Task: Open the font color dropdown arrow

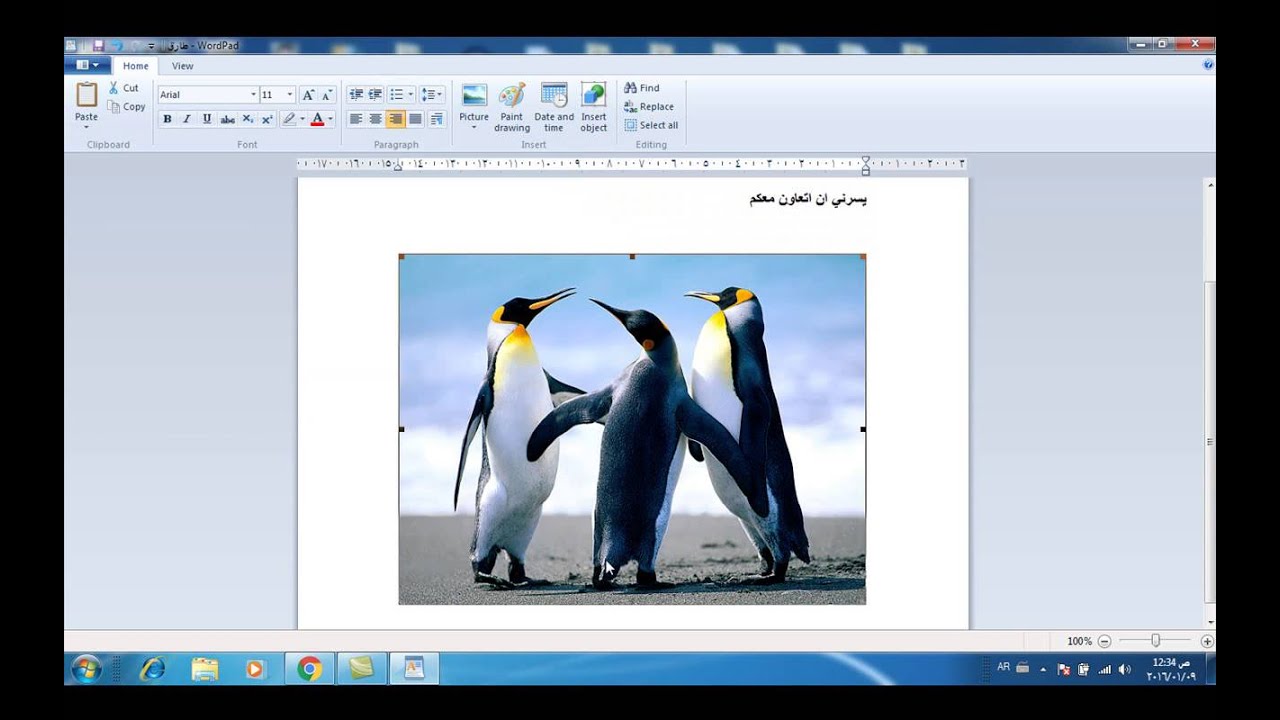Action: (x=330, y=119)
